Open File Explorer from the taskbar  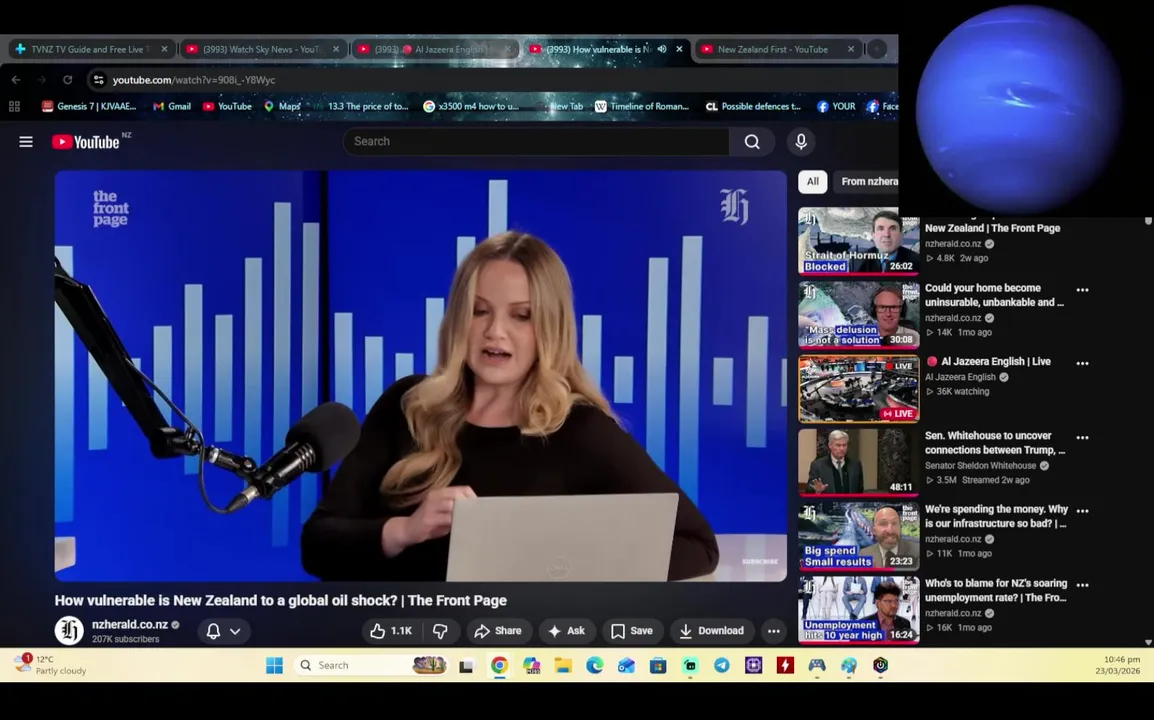(x=563, y=666)
